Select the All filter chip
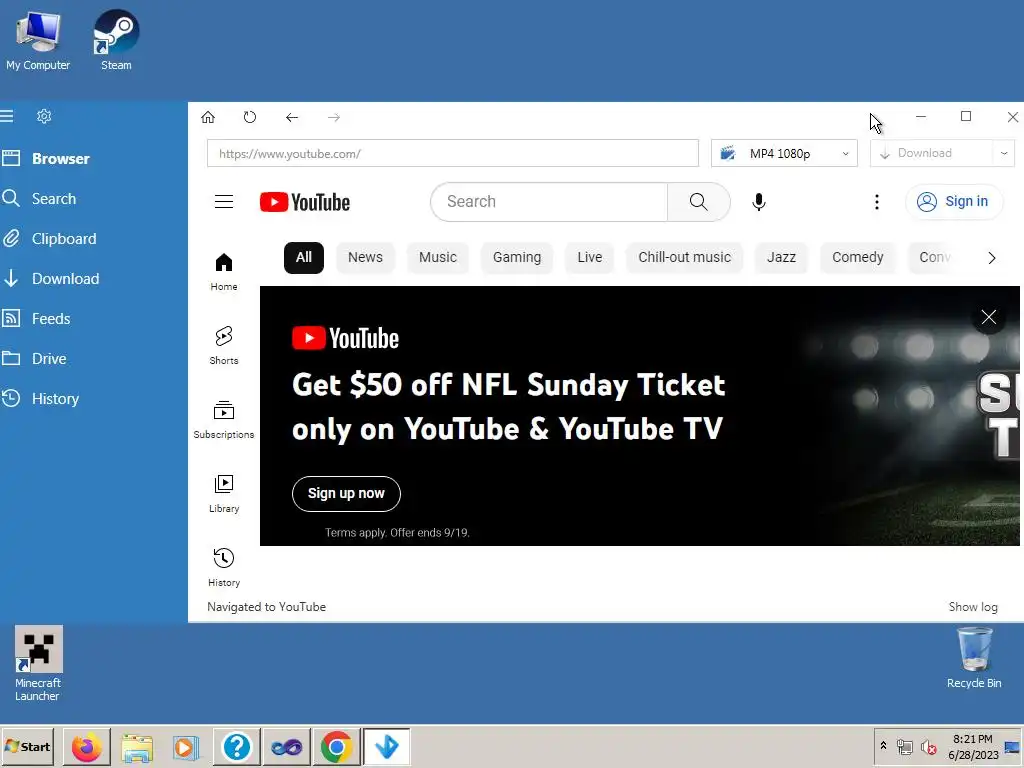This screenshot has width=1024, height=768. tap(304, 257)
